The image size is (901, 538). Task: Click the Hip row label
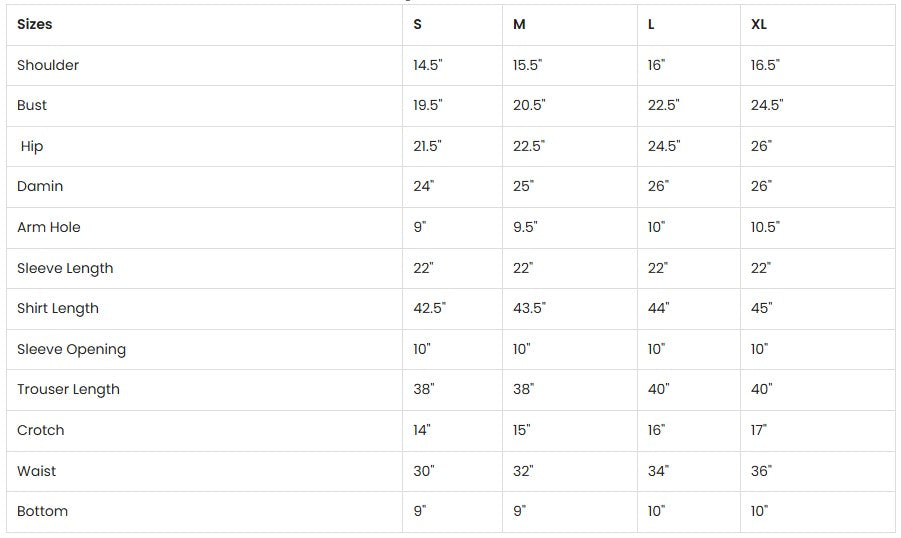coord(32,146)
